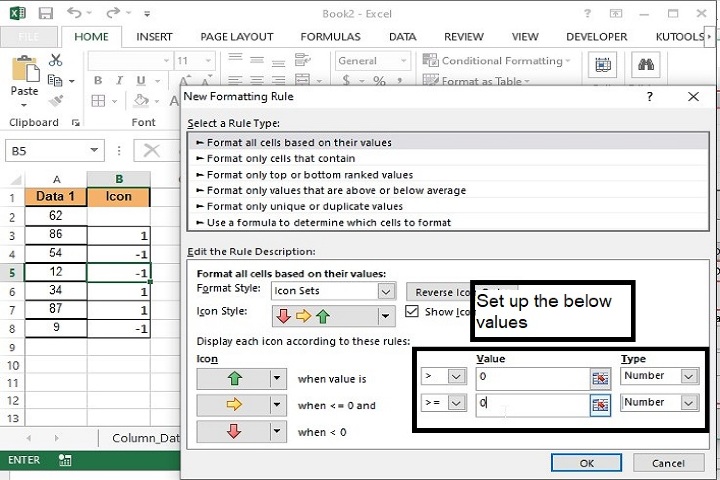This screenshot has height=480, width=720.
Task: Confirm the rule with OK
Action: click(x=586, y=463)
